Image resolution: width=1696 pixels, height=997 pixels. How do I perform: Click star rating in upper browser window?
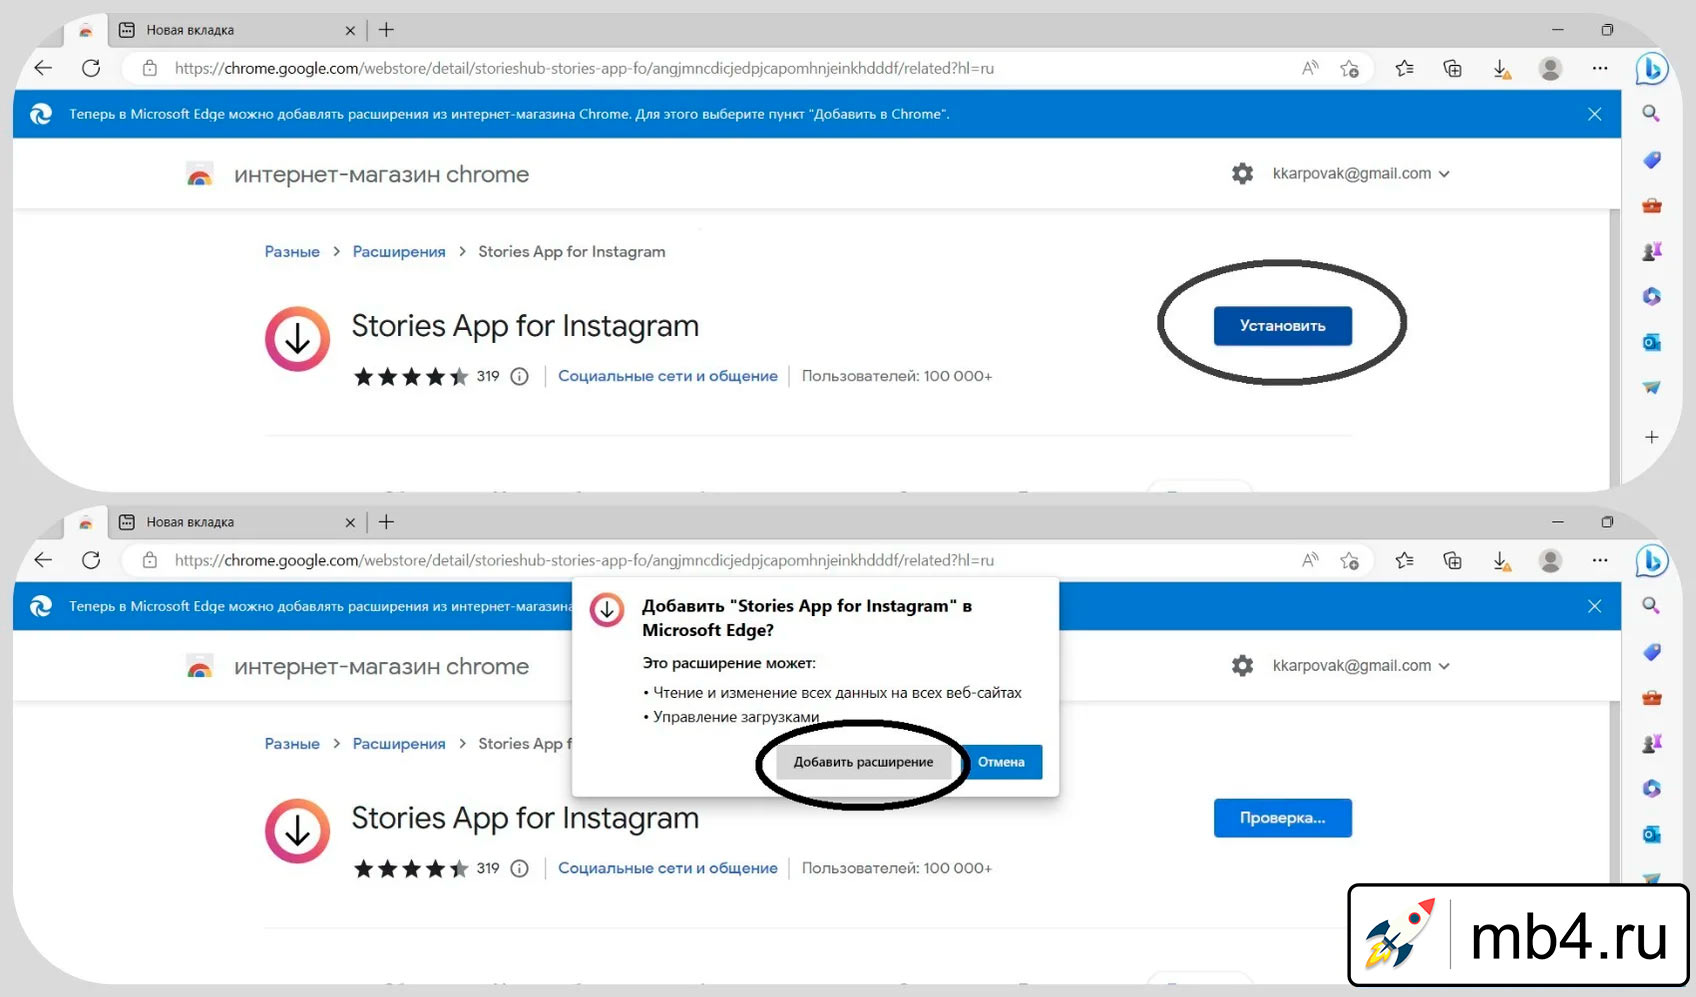(x=410, y=376)
